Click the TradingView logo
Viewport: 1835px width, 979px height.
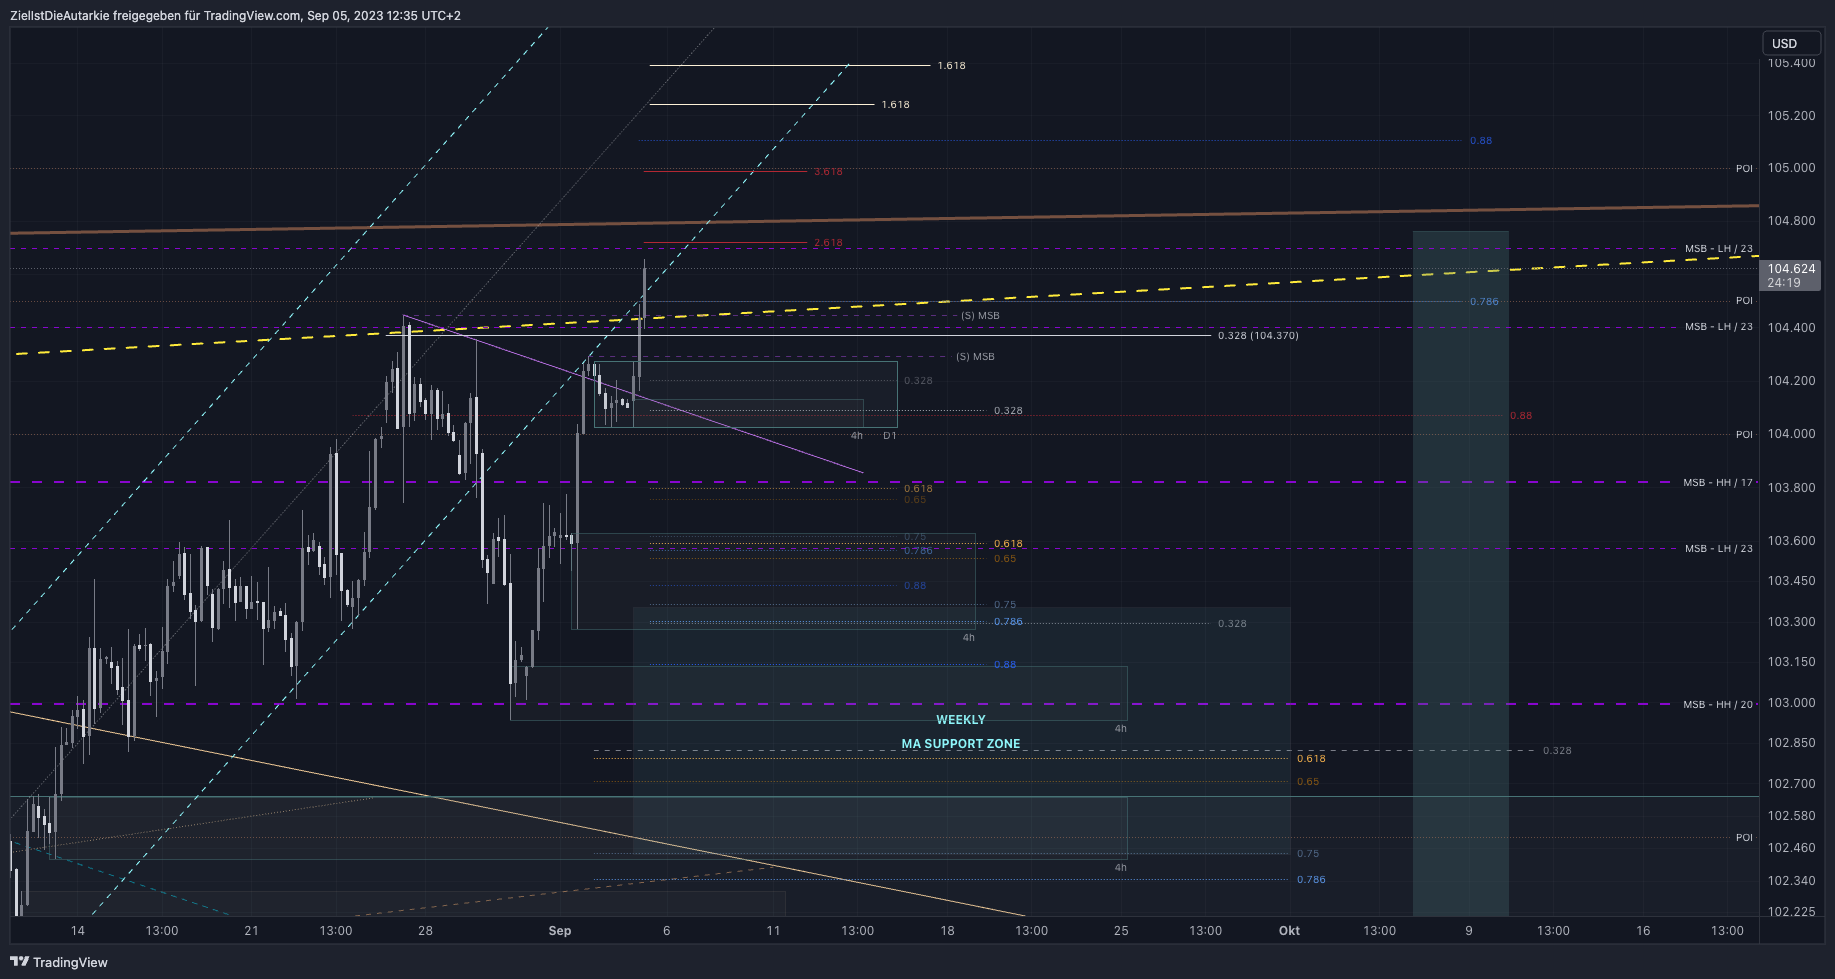tap(59, 962)
